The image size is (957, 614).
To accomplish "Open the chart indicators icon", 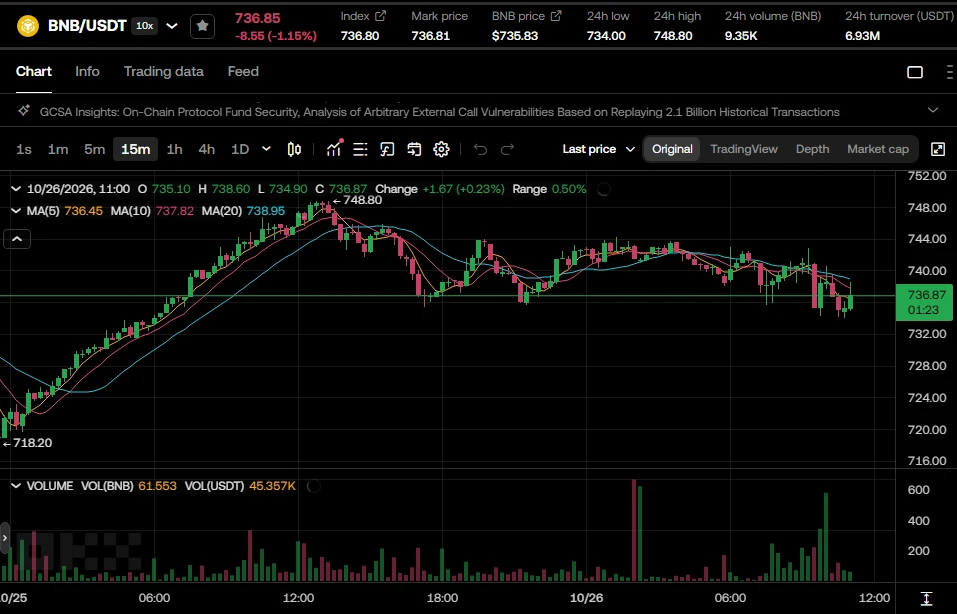I will pos(334,149).
